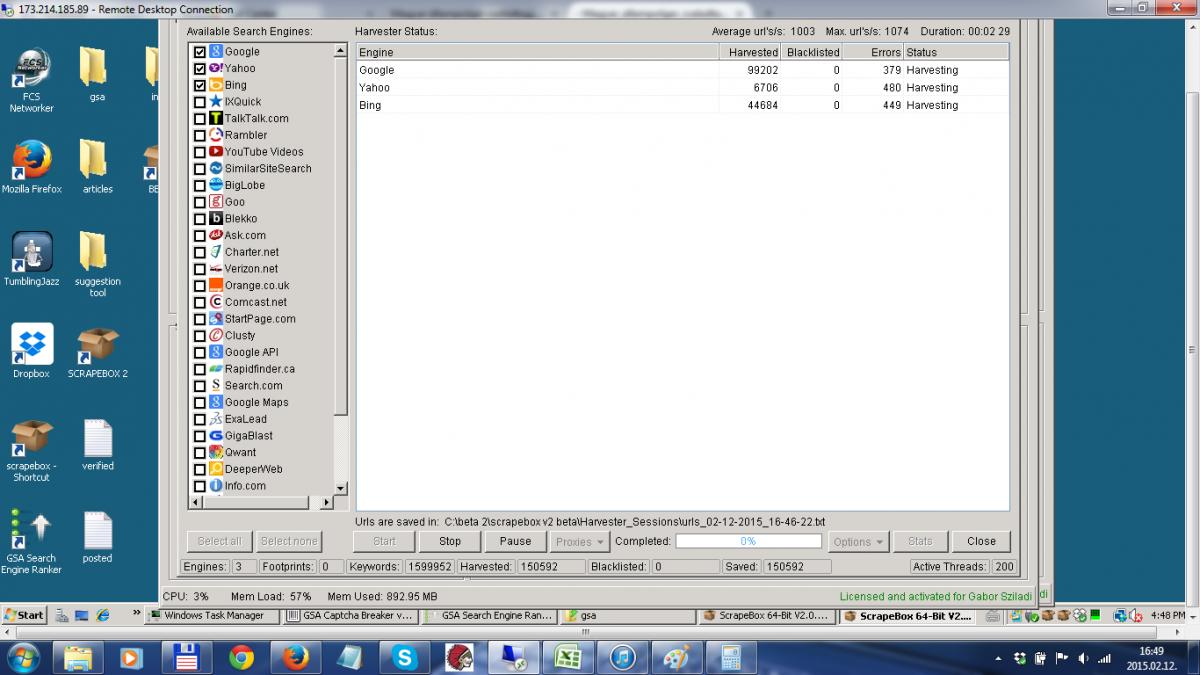The image size is (1200, 675).
Task: Click the Orange.co.uk engine icon
Action: point(215,285)
